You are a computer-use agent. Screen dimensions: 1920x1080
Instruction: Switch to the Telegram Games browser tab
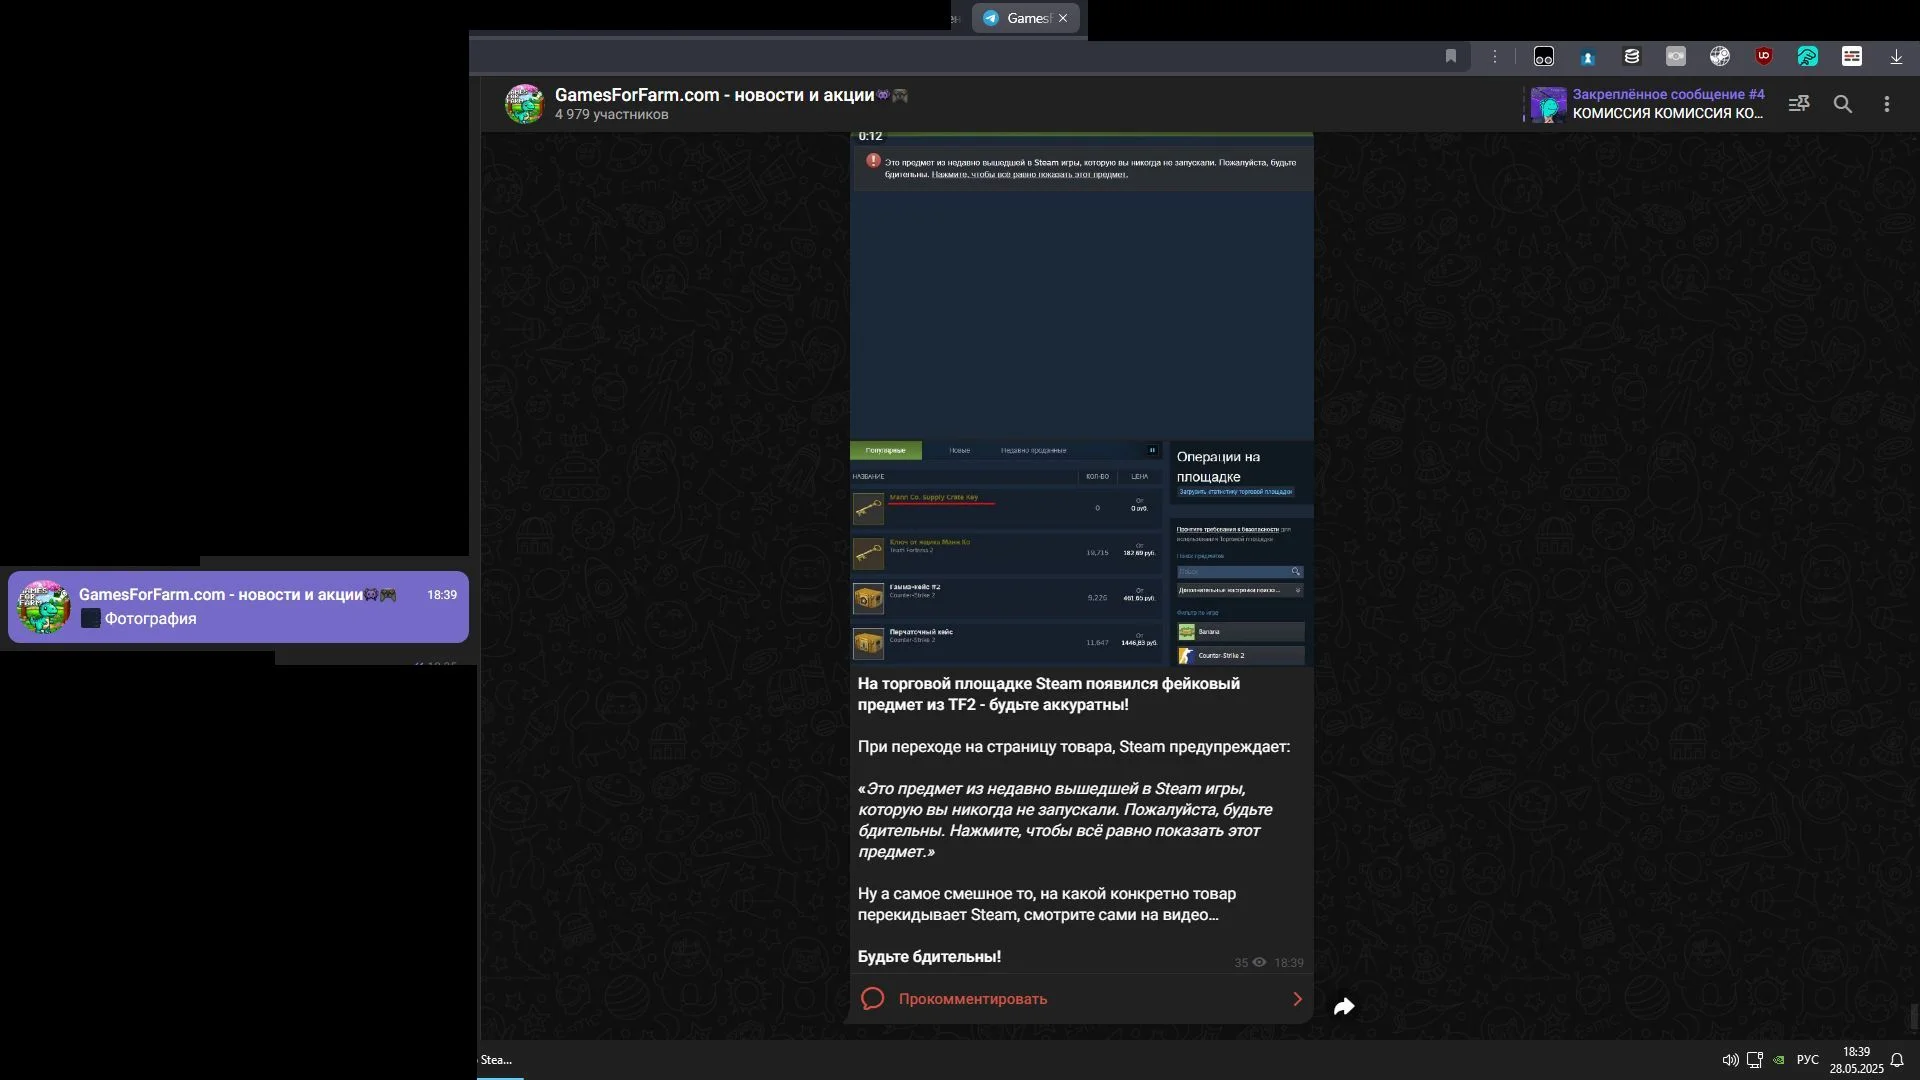point(1026,18)
